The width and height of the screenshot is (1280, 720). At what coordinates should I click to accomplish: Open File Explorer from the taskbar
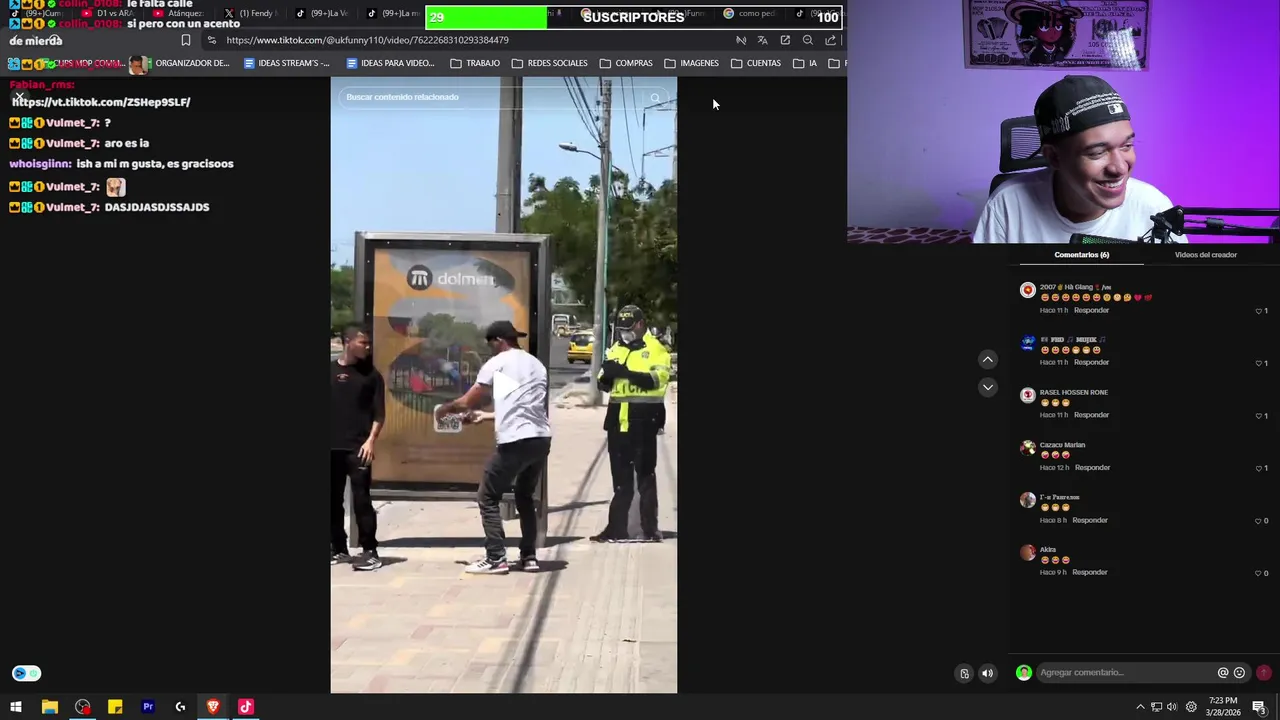[49, 707]
